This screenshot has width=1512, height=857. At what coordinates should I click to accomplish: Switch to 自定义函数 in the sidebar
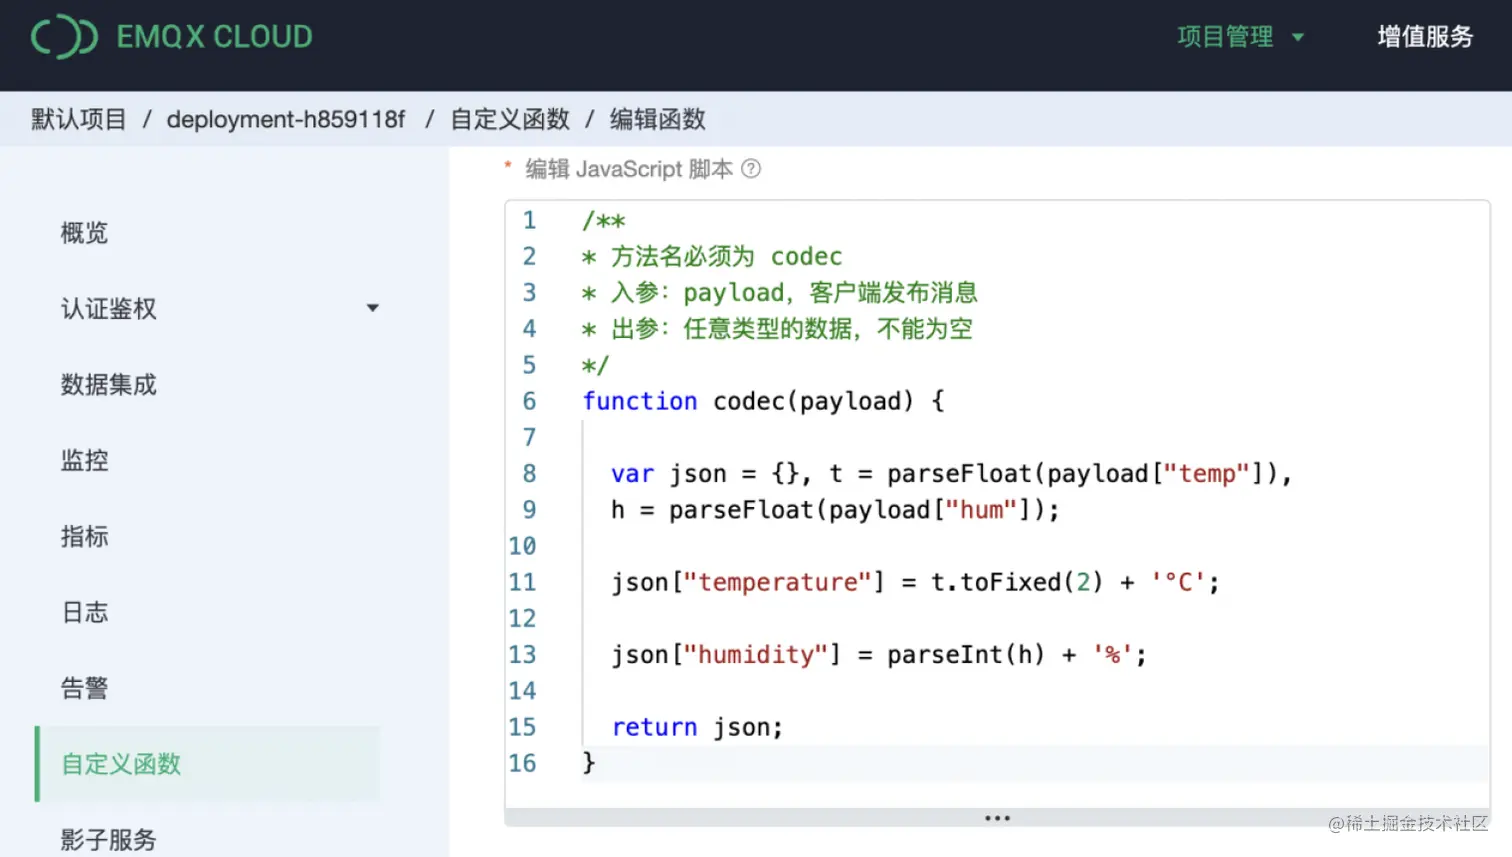[x=120, y=763]
